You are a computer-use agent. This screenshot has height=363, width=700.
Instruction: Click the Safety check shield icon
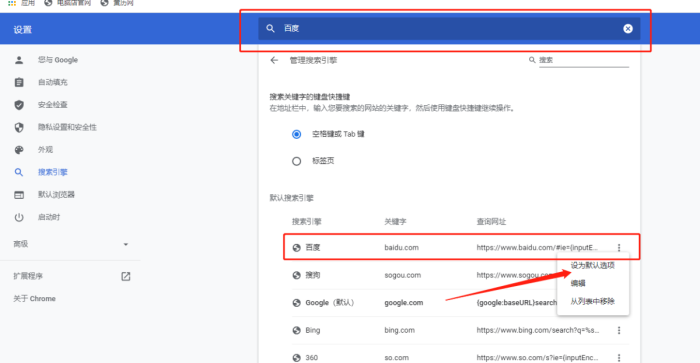click(19, 104)
